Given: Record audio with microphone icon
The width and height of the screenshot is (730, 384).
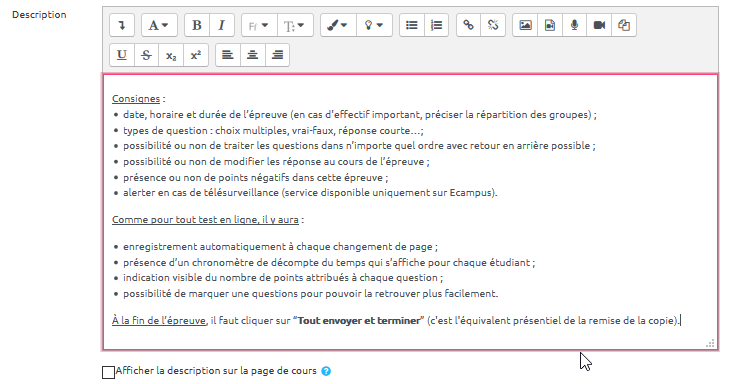Looking at the screenshot, I should 575,25.
